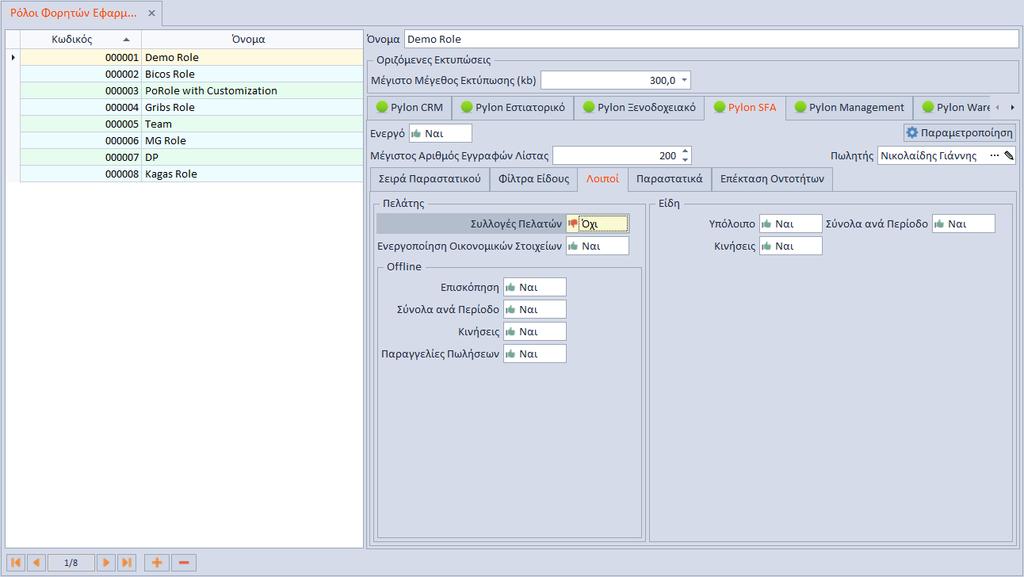Screen dimensions: 1024x577
Task: Open Μέγιστο Μέγεθος Εκτύπωσης dropdown arrow
Action: 684,80
